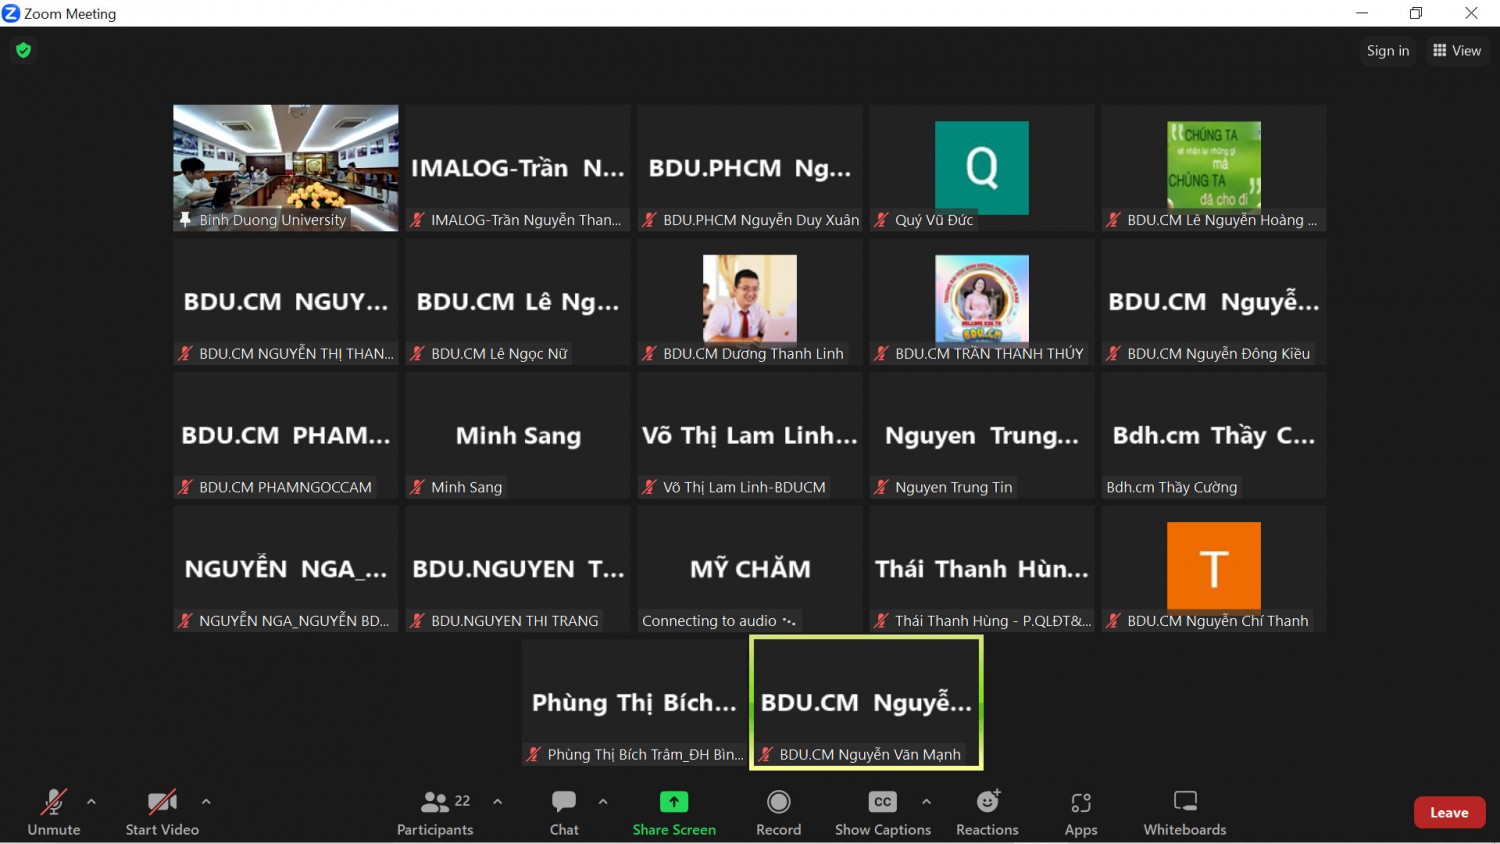Toggle Show Captions on

(x=882, y=812)
